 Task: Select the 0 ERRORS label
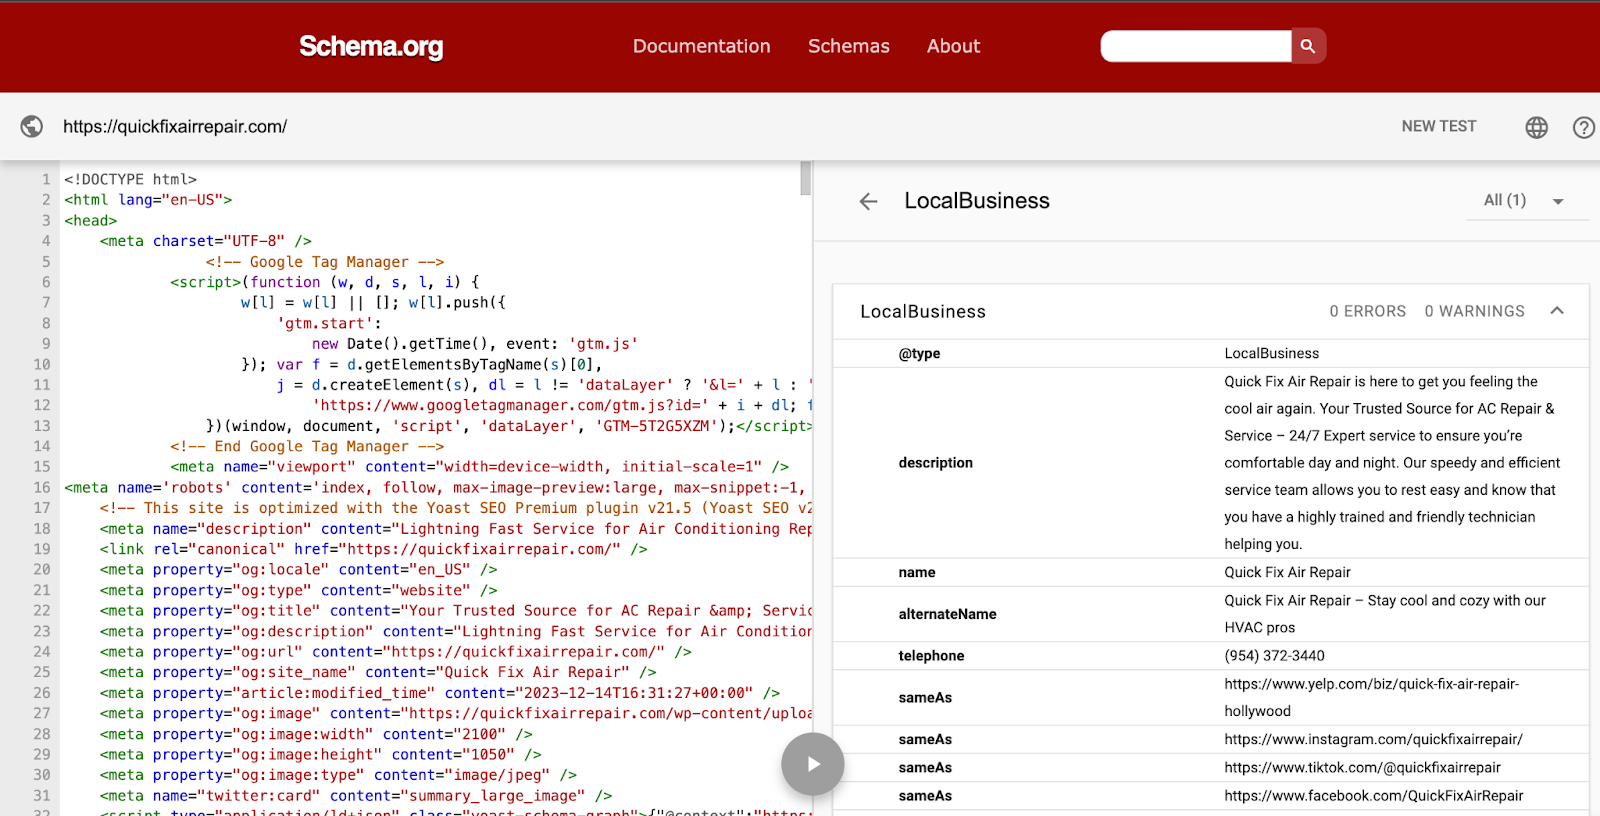coord(1367,311)
